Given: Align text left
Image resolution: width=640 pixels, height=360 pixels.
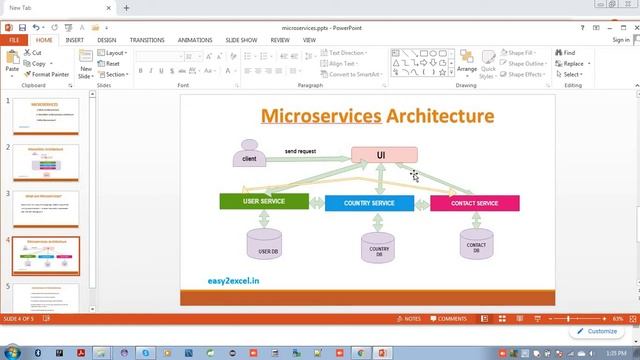Looking at the screenshot, I should pos(248,71).
